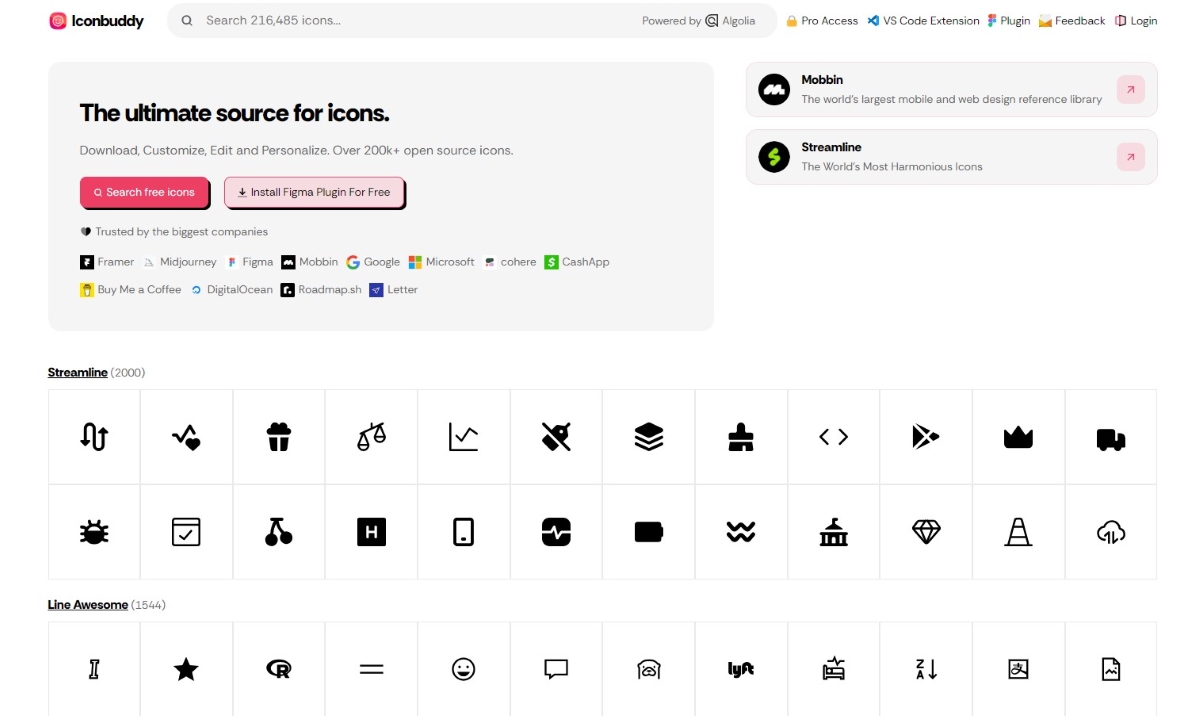Open VS Code Extension link
1200x716 pixels.
(x=923, y=20)
